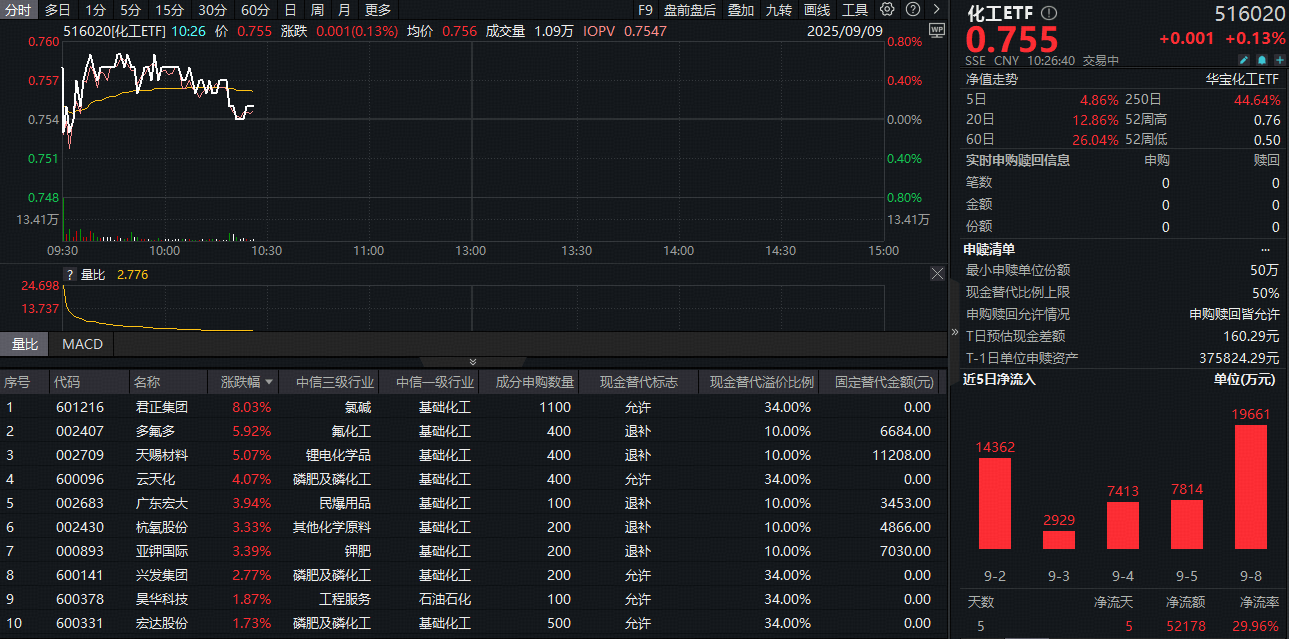Open the settings gear icon in the toolbar

tap(886, 9)
